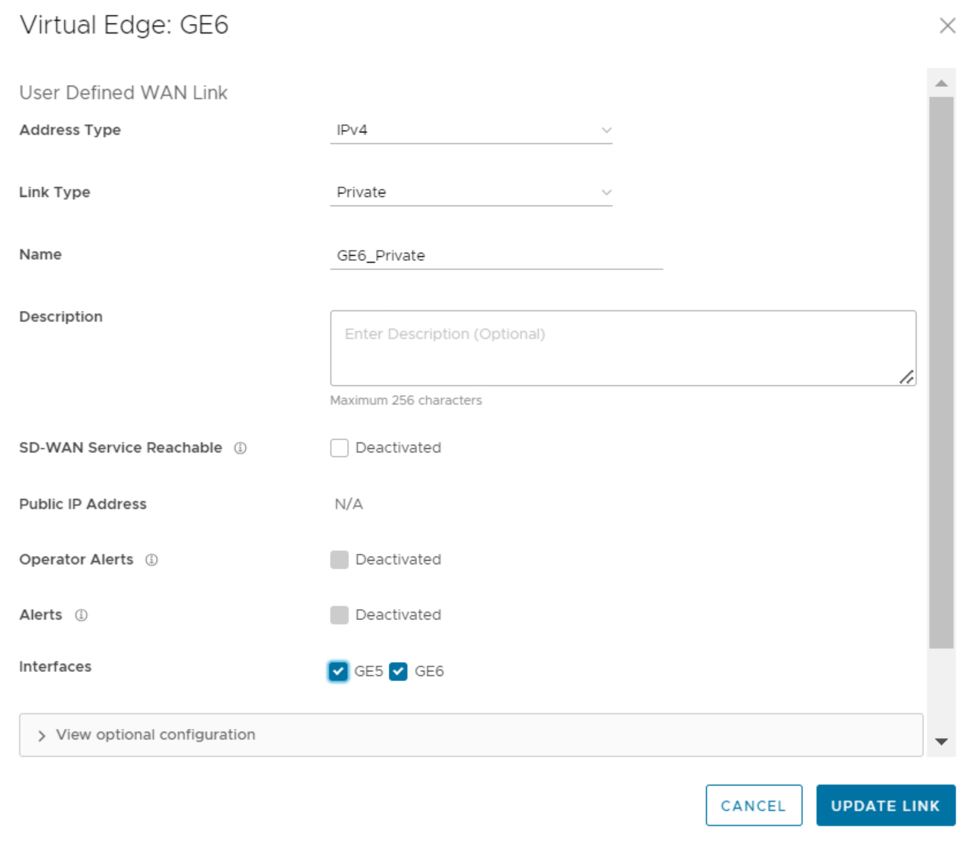The width and height of the screenshot is (972, 841).
Task: Click the info icon next to Operator Alerts
Action: tap(152, 560)
